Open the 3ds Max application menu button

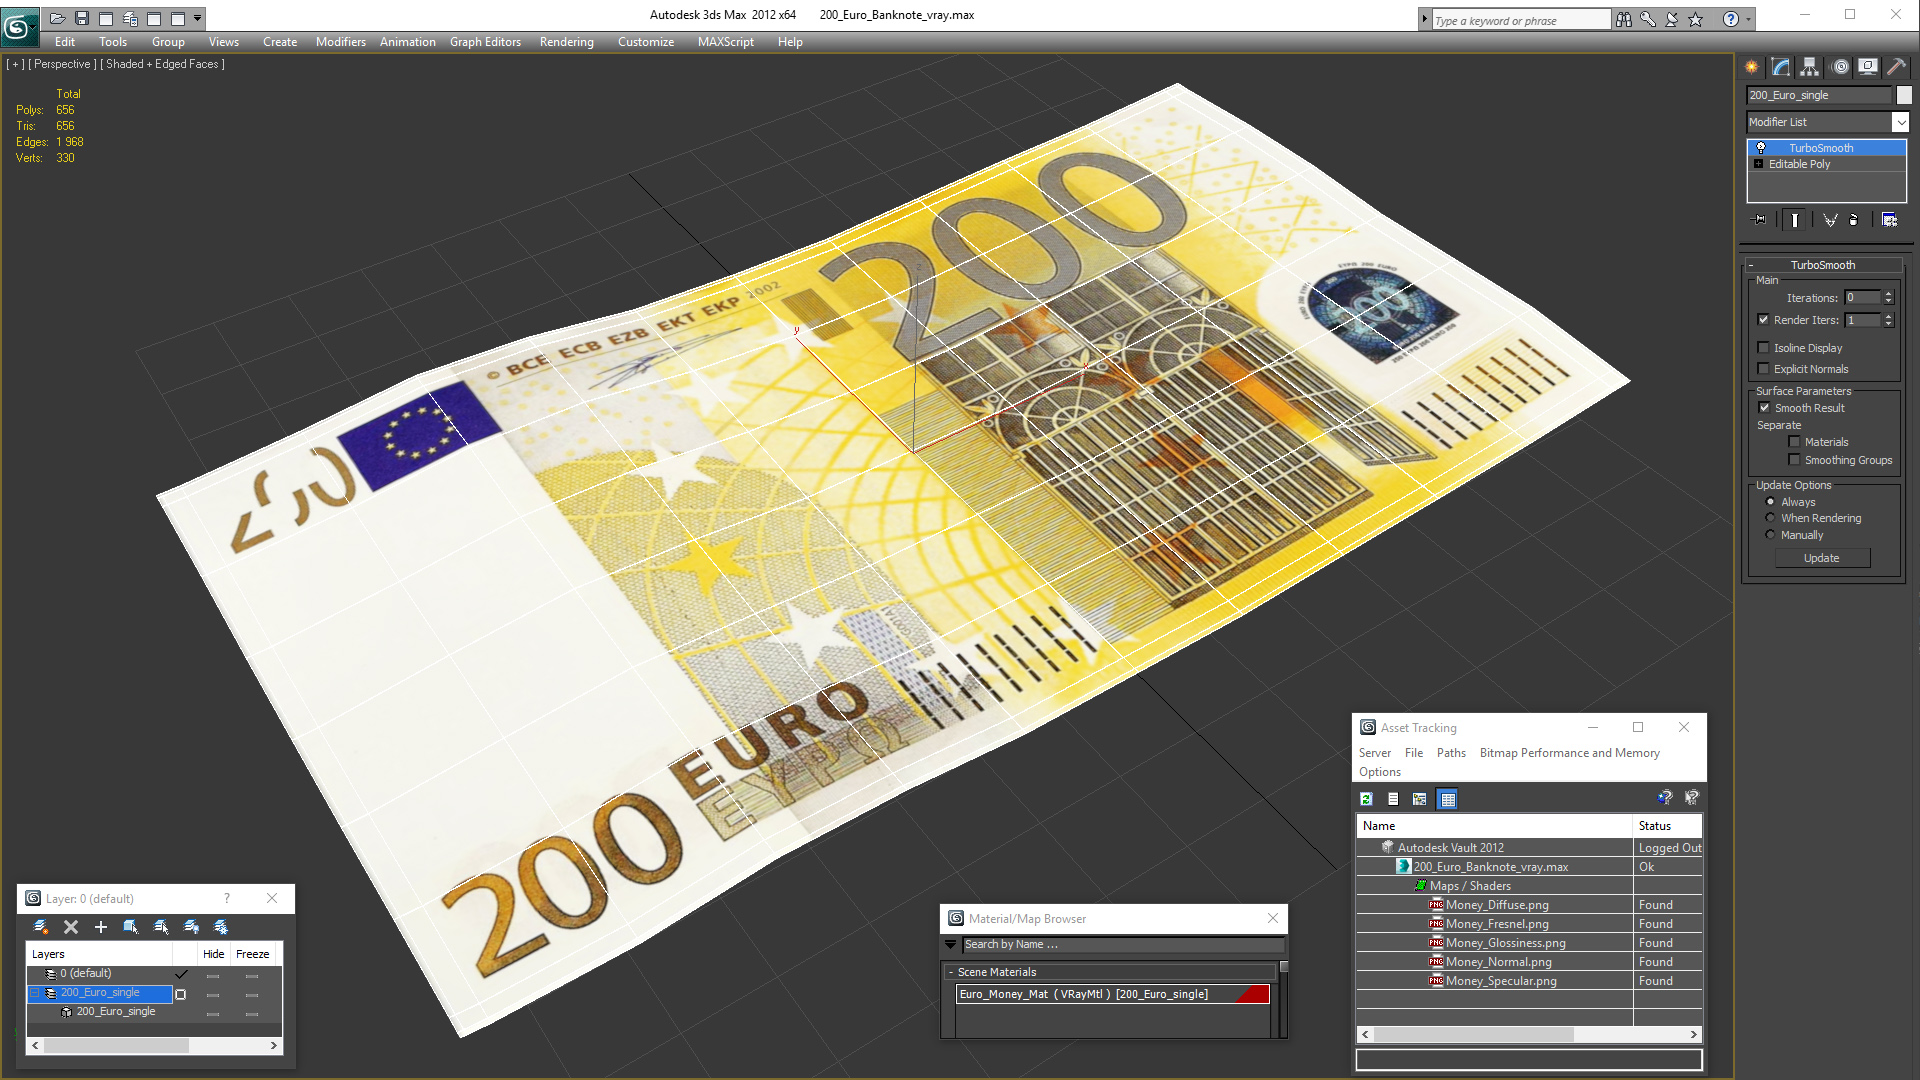(19, 27)
